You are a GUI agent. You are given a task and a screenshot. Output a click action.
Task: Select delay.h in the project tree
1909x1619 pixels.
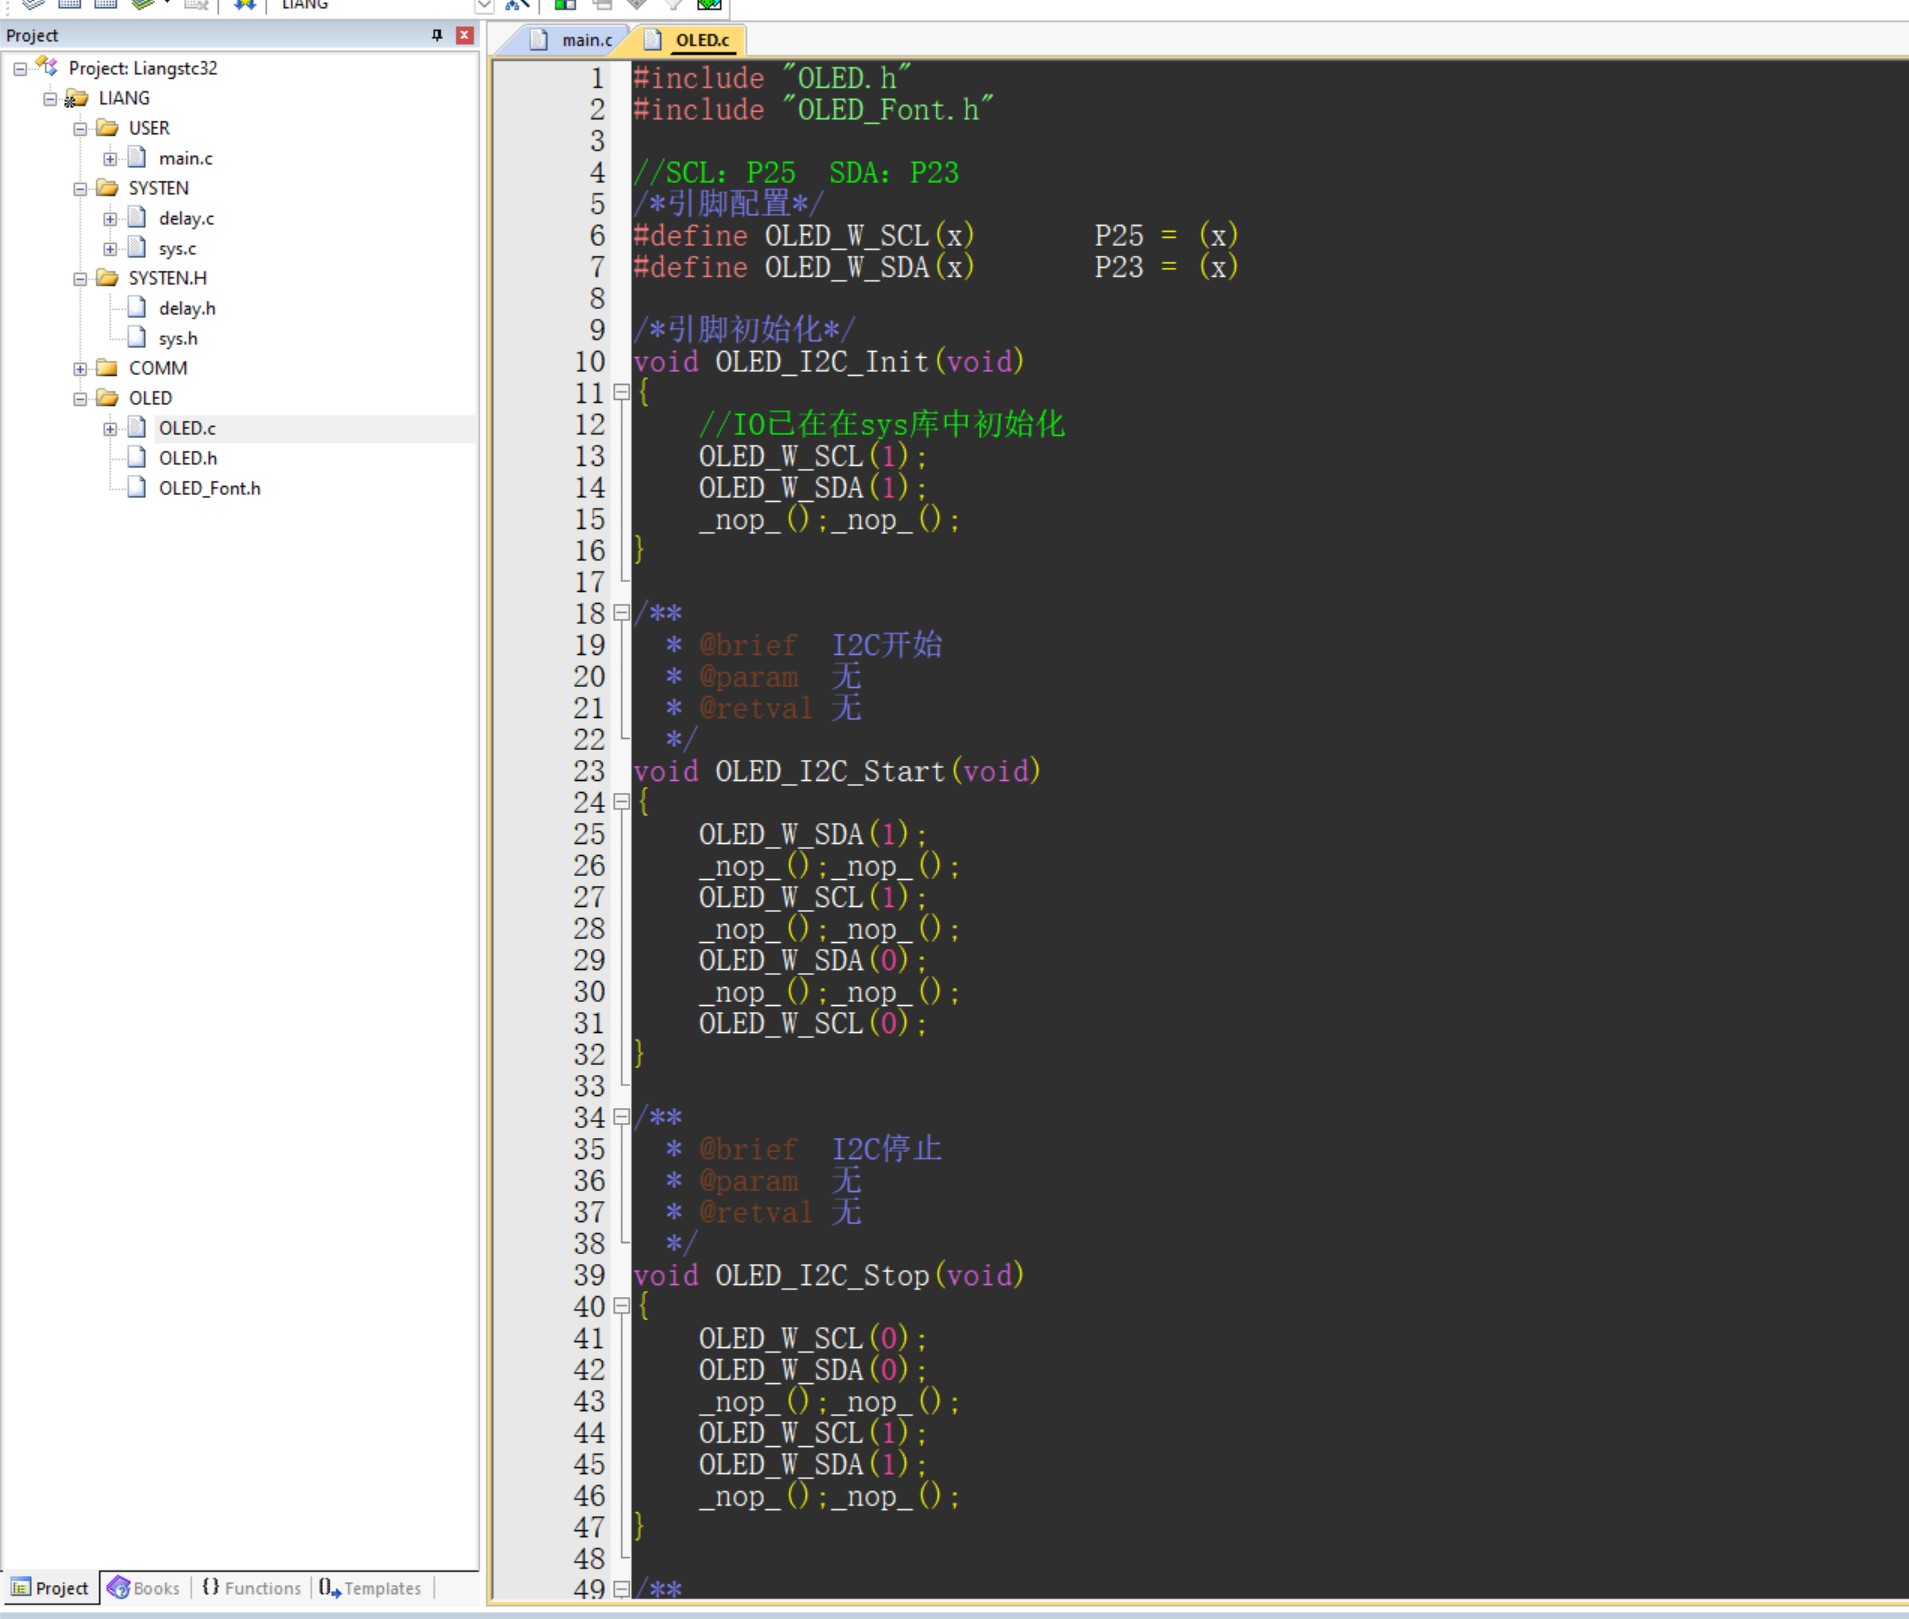[x=187, y=308]
